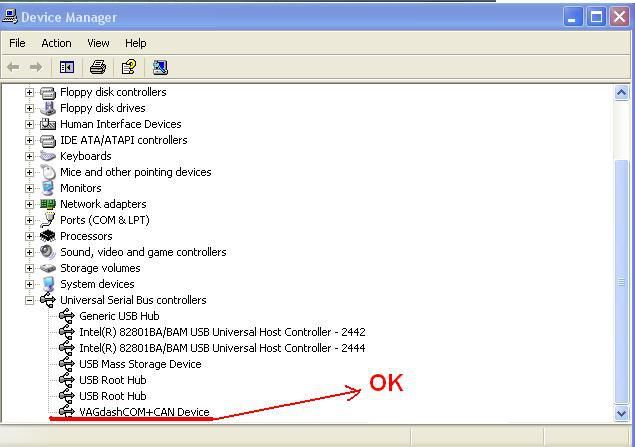Open the View menu

(98, 43)
